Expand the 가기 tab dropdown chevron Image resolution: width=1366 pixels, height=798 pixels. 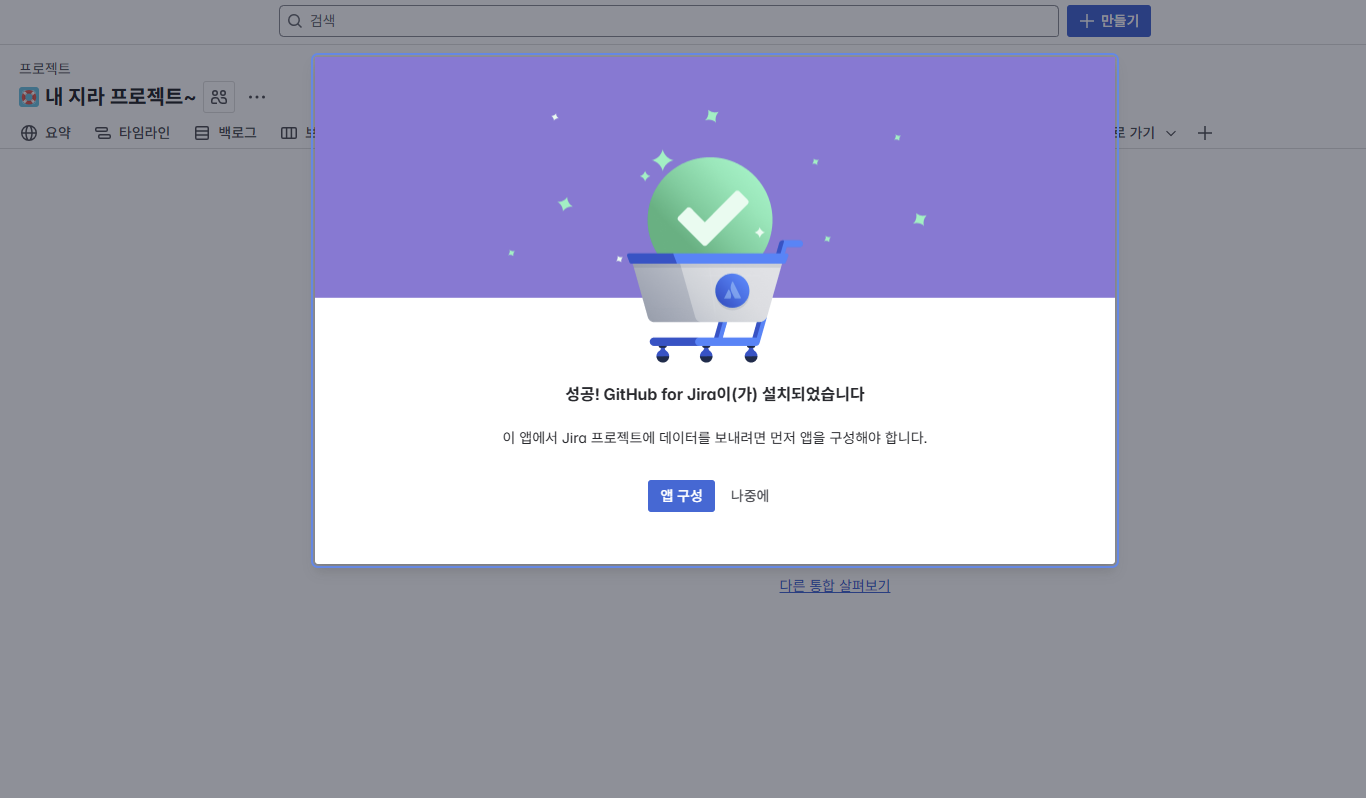(1171, 133)
